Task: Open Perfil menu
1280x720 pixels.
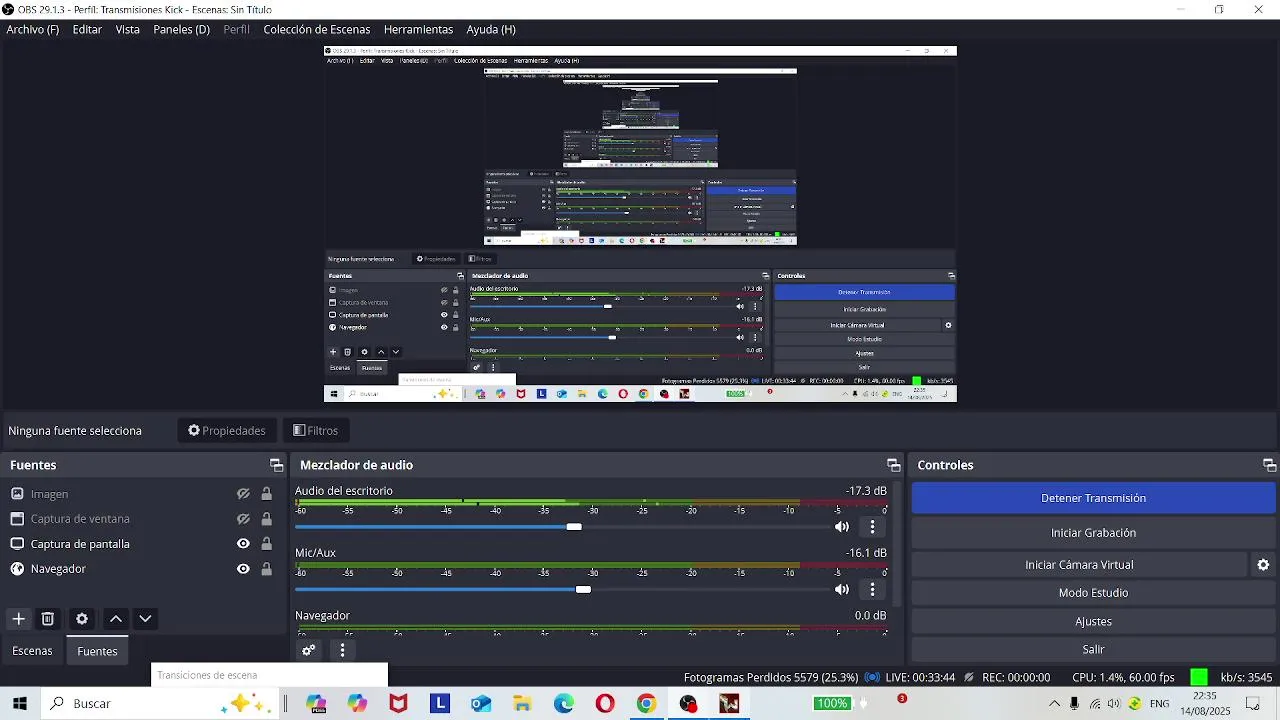Action: (237, 30)
